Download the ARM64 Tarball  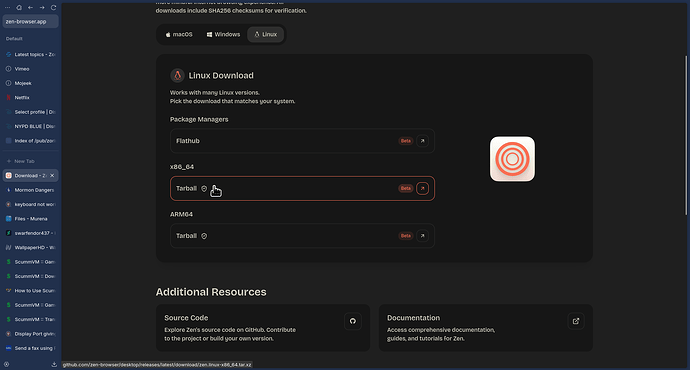(302, 236)
